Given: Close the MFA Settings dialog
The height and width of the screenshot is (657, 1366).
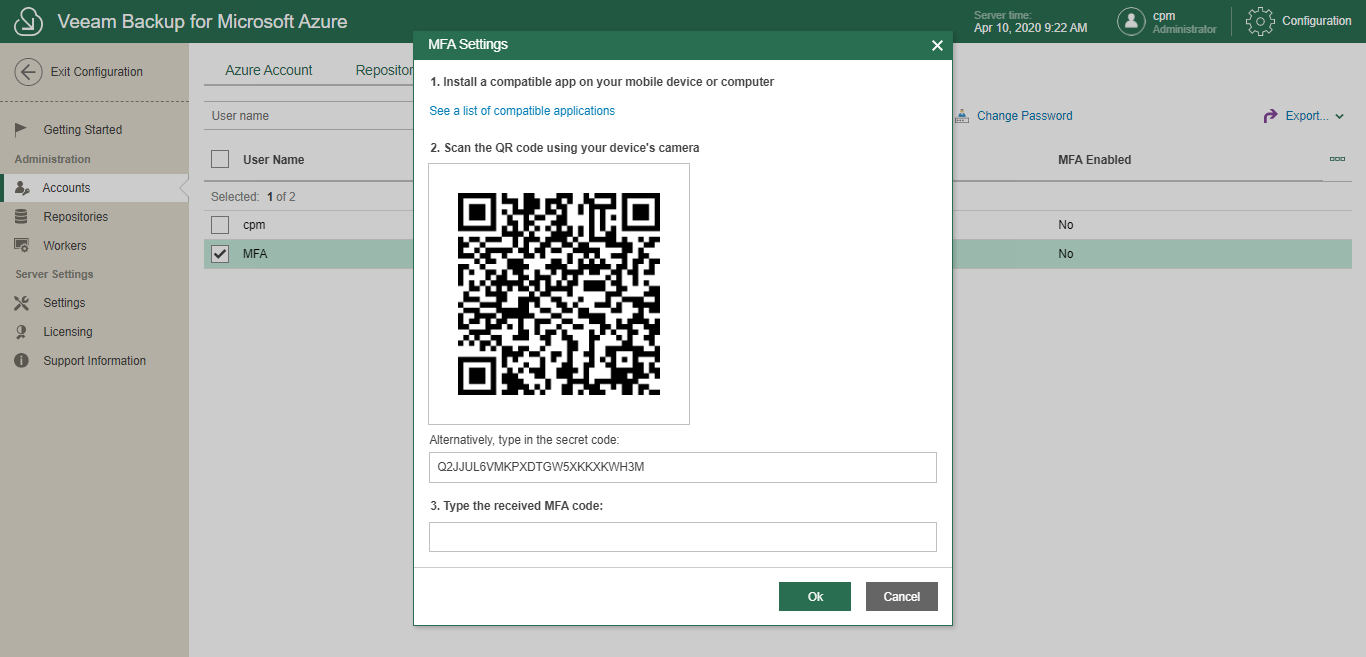Looking at the screenshot, I should click(937, 45).
